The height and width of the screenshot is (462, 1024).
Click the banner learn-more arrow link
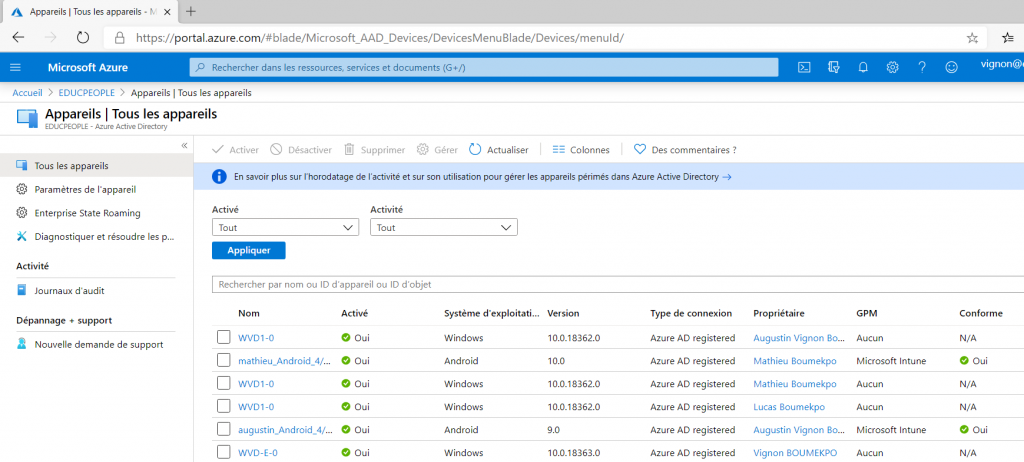(726, 176)
